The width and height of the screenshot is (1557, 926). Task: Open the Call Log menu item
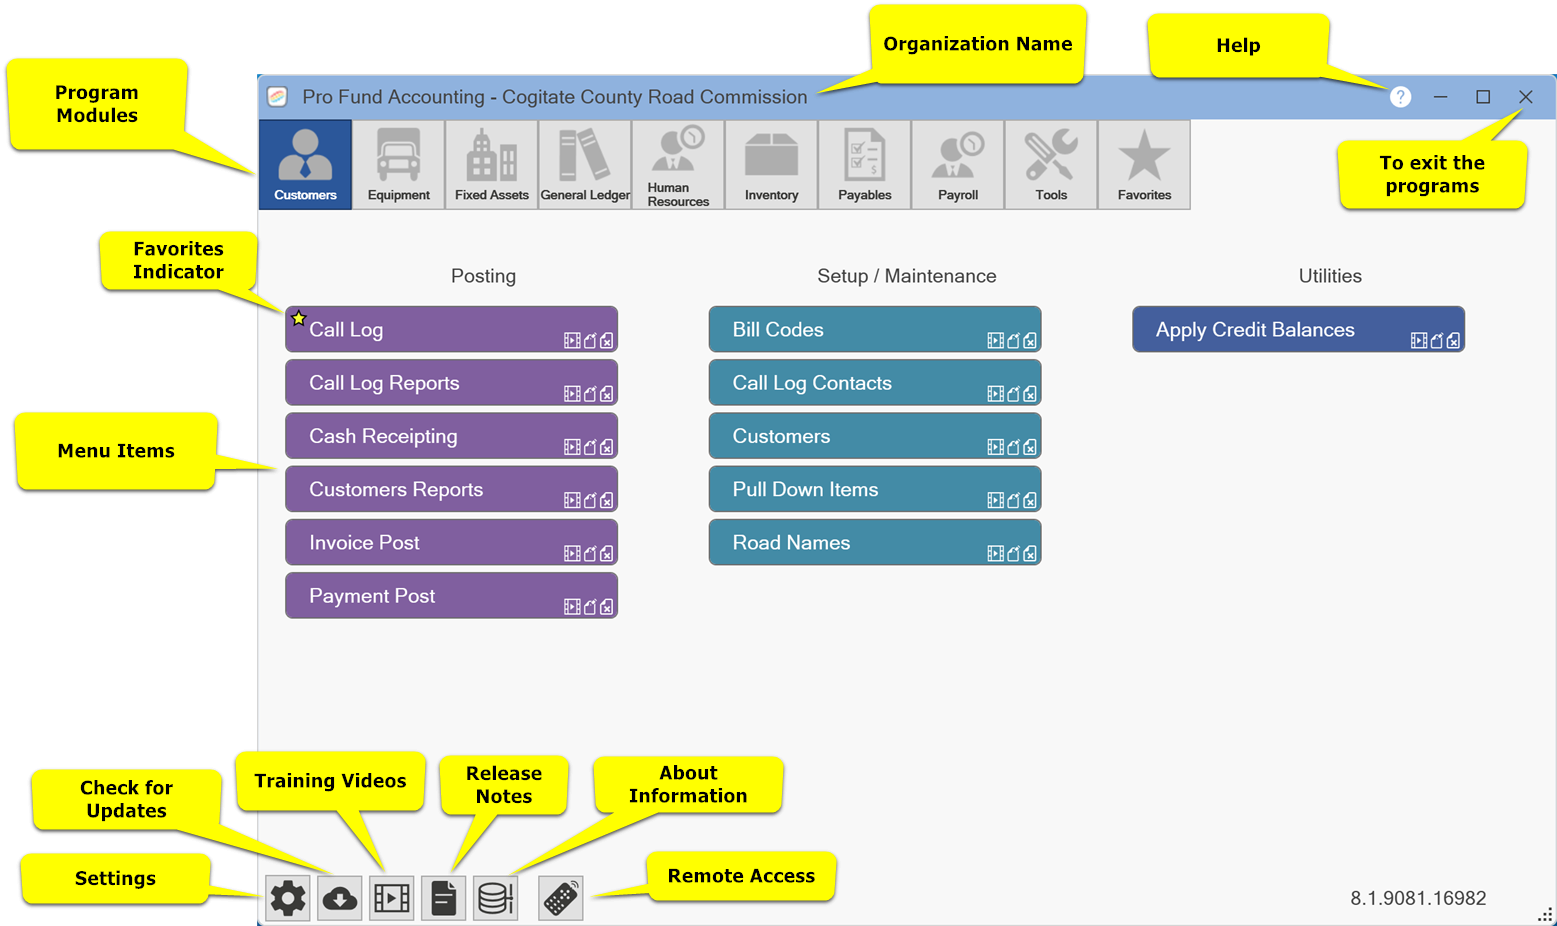451,329
